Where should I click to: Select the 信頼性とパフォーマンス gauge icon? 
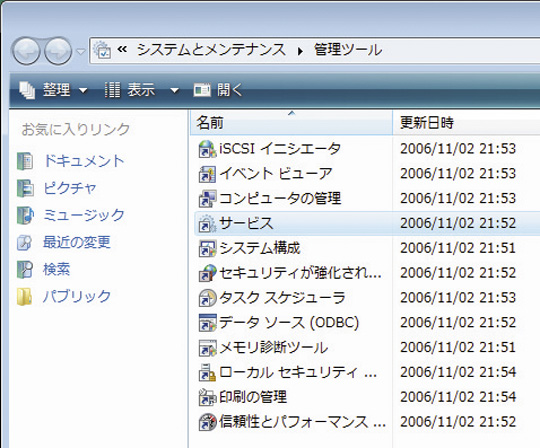[207, 422]
